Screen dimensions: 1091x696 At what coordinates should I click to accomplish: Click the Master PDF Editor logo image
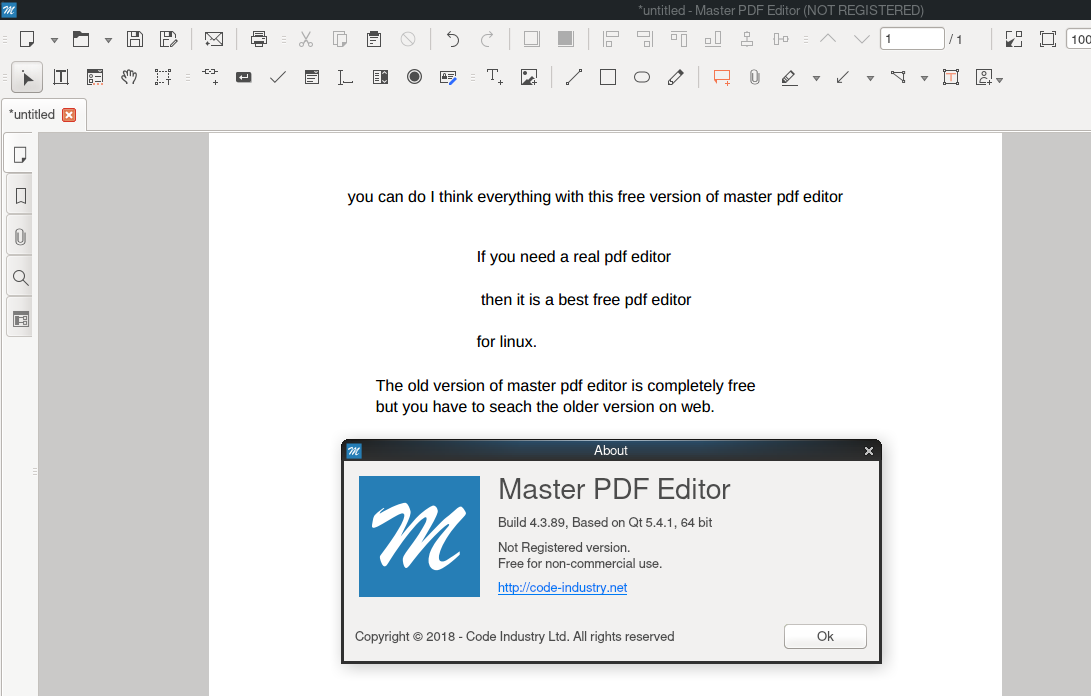pyautogui.click(x=420, y=537)
